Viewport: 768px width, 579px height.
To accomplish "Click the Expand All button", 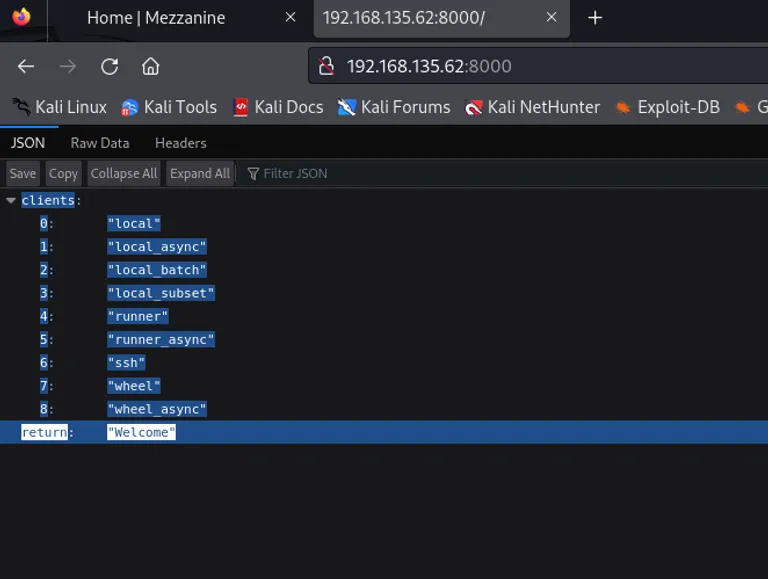I will point(200,173).
